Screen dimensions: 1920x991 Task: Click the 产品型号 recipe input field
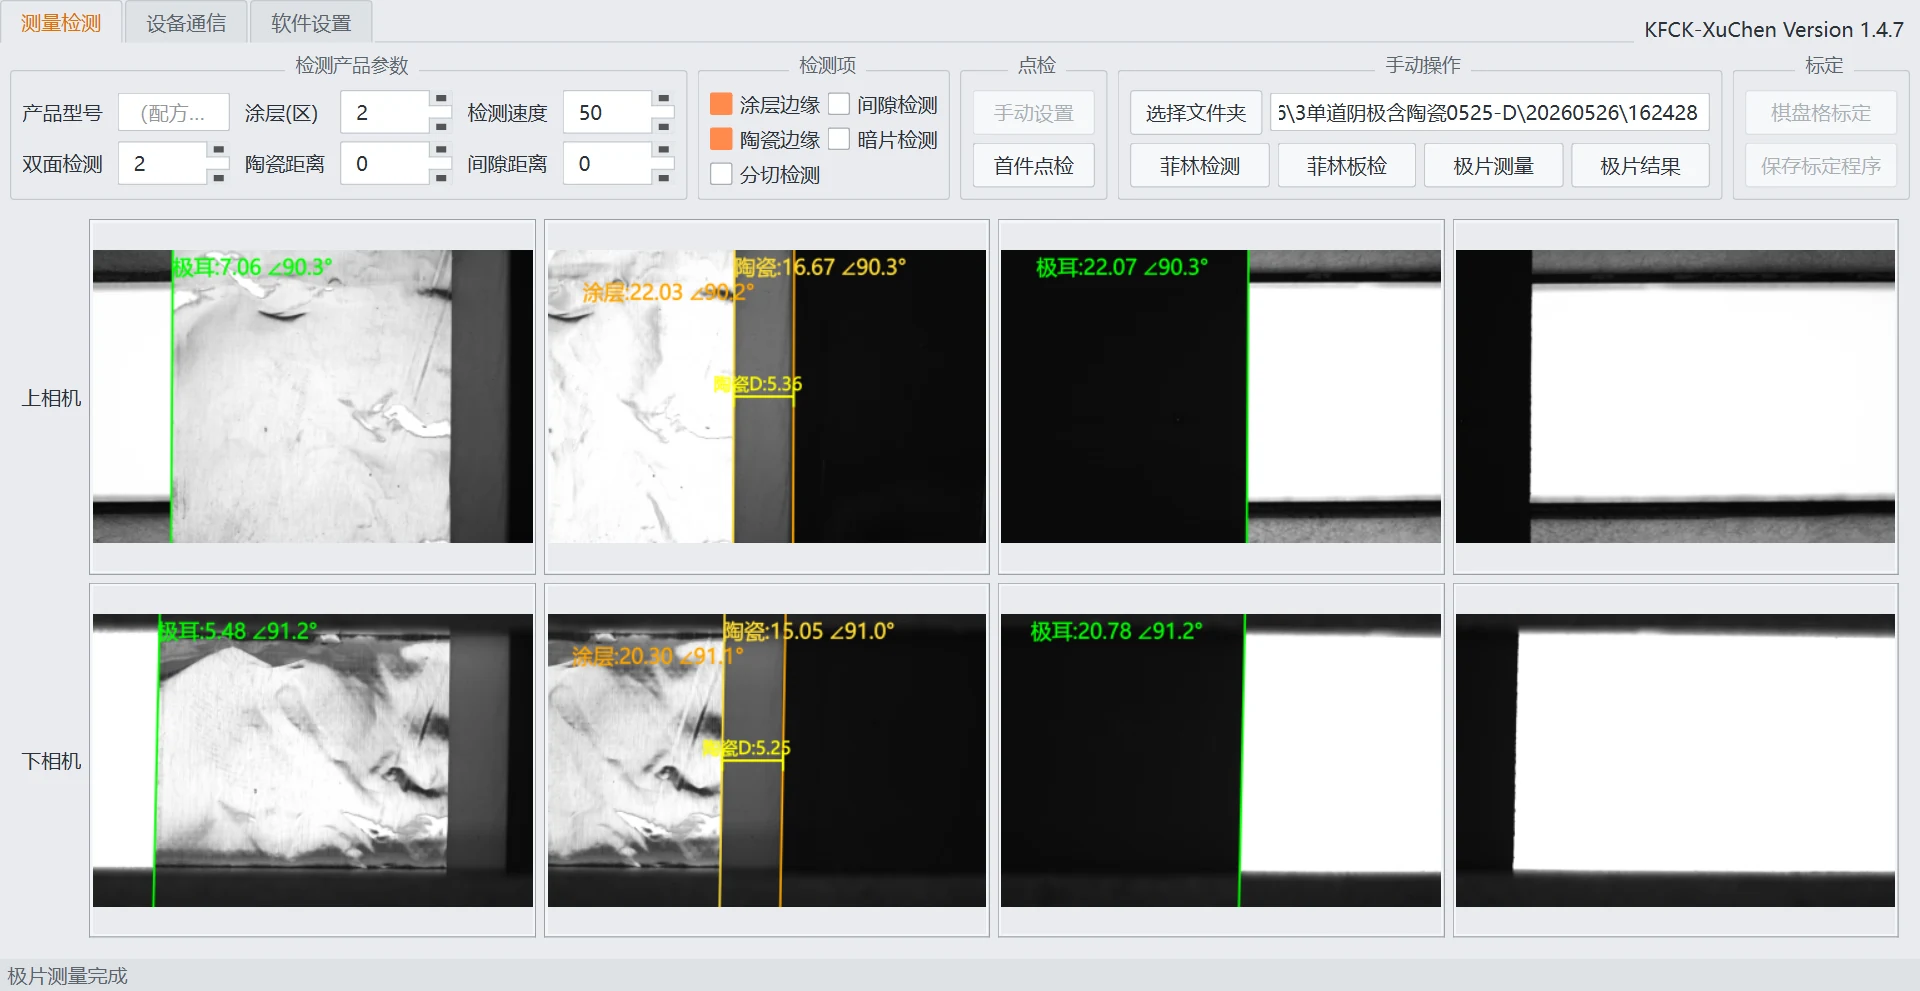click(x=174, y=113)
